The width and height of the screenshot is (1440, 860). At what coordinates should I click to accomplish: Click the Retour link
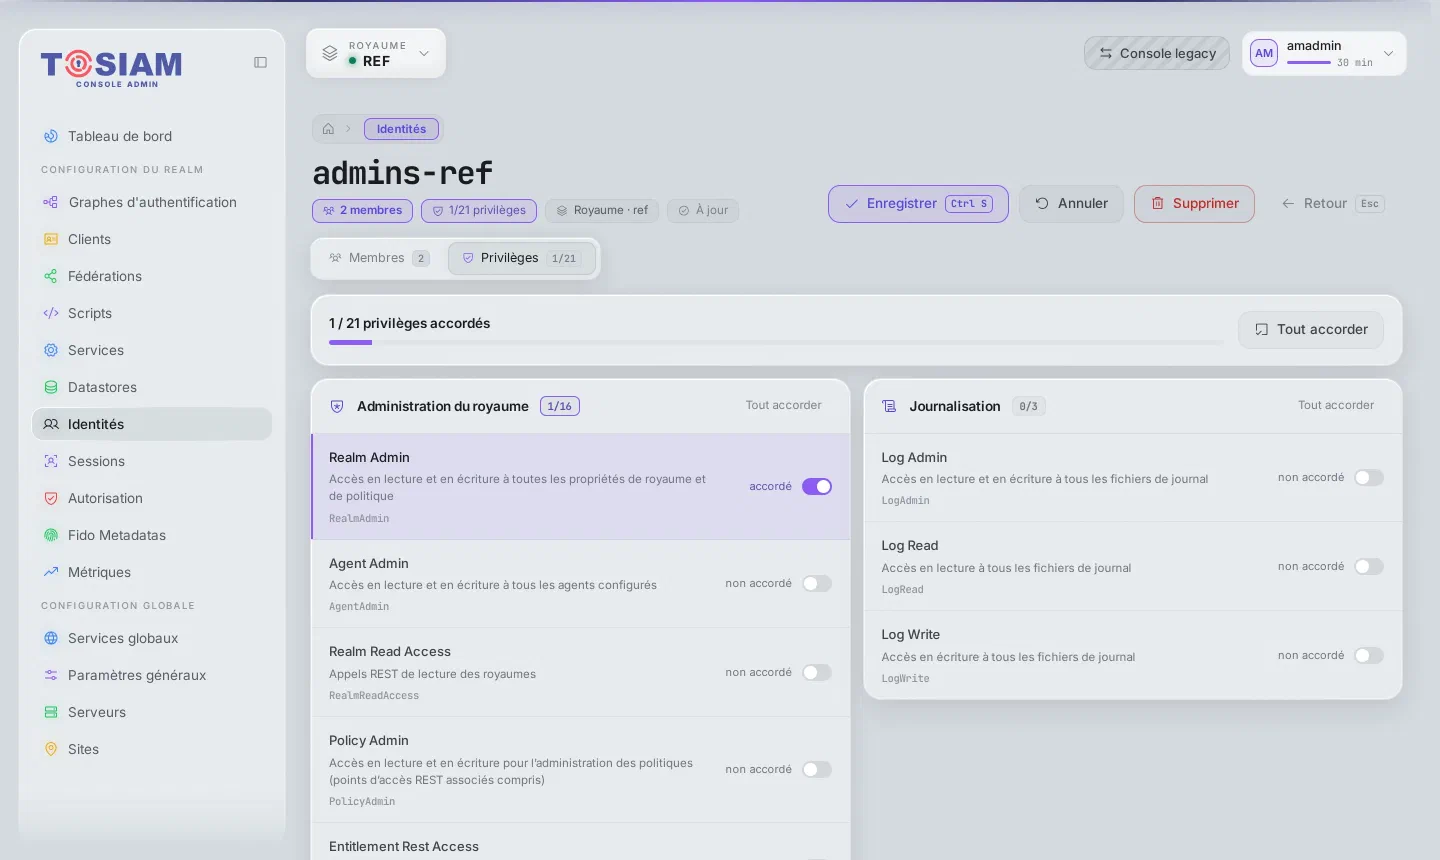(1332, 204)
